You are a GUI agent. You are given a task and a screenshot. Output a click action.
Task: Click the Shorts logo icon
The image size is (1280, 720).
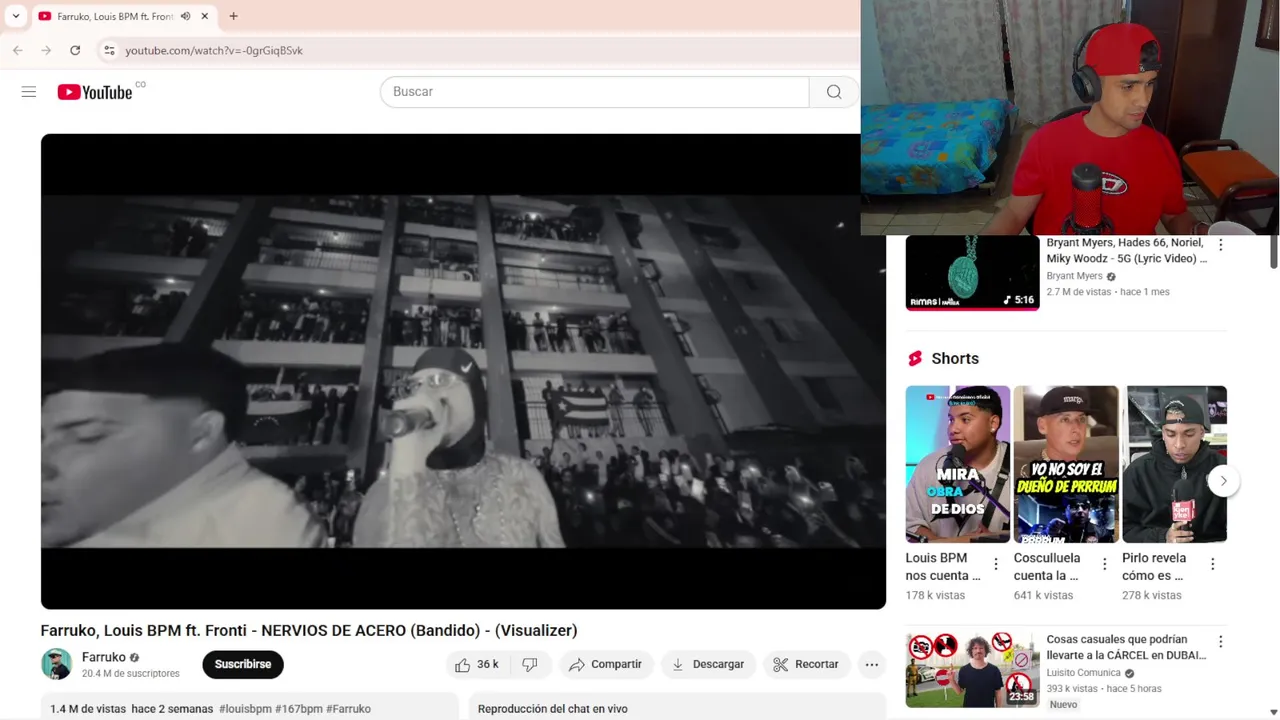(915, 359)
